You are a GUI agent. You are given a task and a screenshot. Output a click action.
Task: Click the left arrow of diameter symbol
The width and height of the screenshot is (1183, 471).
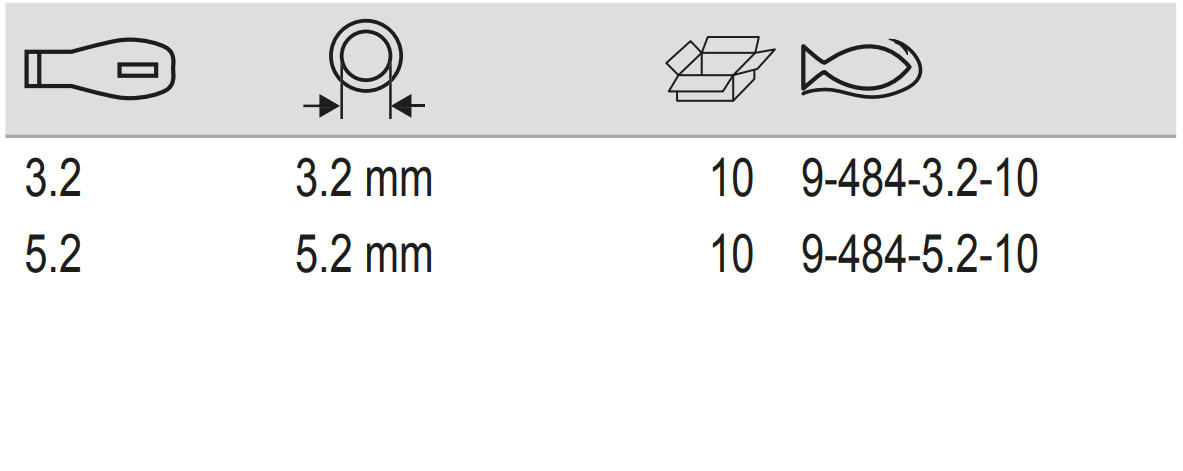pos(322,104)
